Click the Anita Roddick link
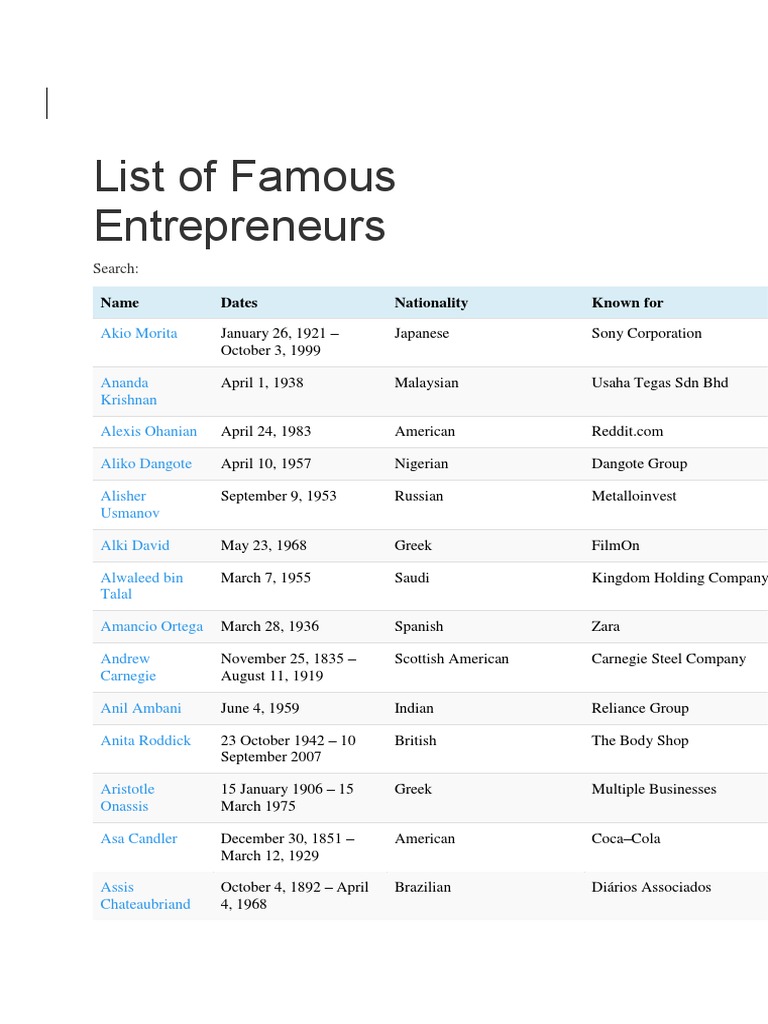The image size is (768, 1024). pyautogui.click(x=145, y=740)
